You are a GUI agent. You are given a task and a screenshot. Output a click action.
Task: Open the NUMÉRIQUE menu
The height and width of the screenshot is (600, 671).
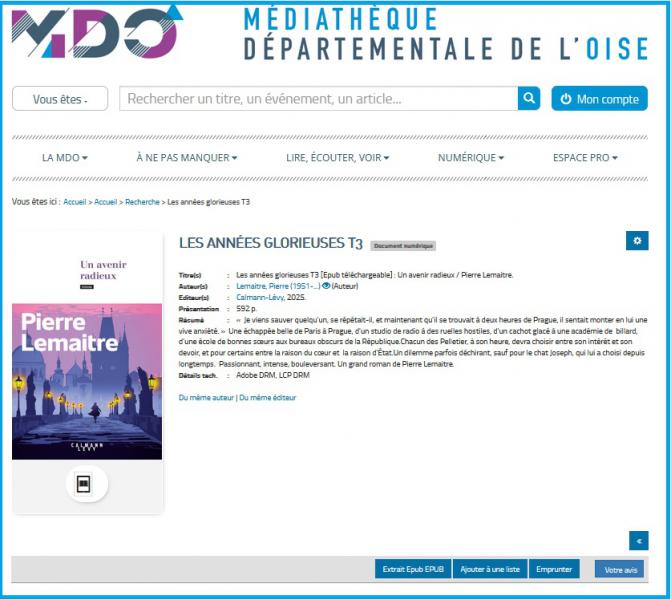pyautogui.click(x=470, y=158)
